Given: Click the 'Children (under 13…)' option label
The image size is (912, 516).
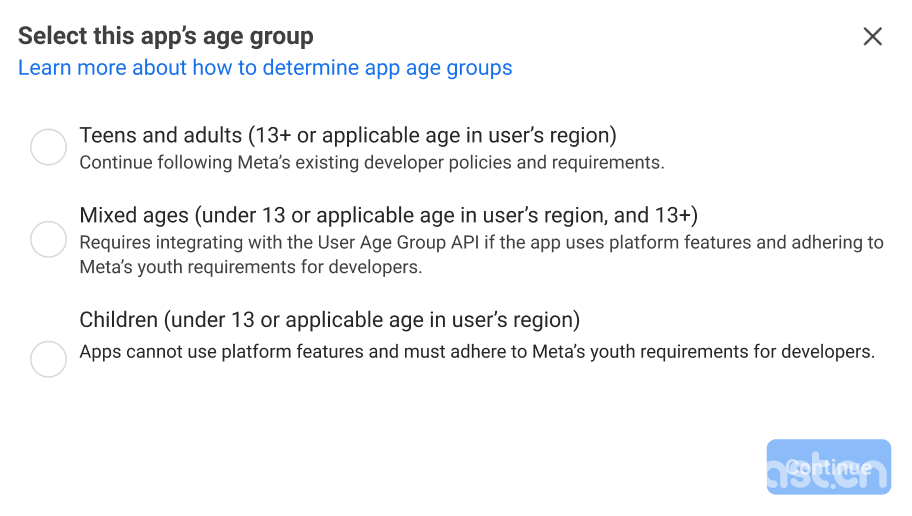Looking at the screenshot, I should pyautogui.click(x=330, y=320).
